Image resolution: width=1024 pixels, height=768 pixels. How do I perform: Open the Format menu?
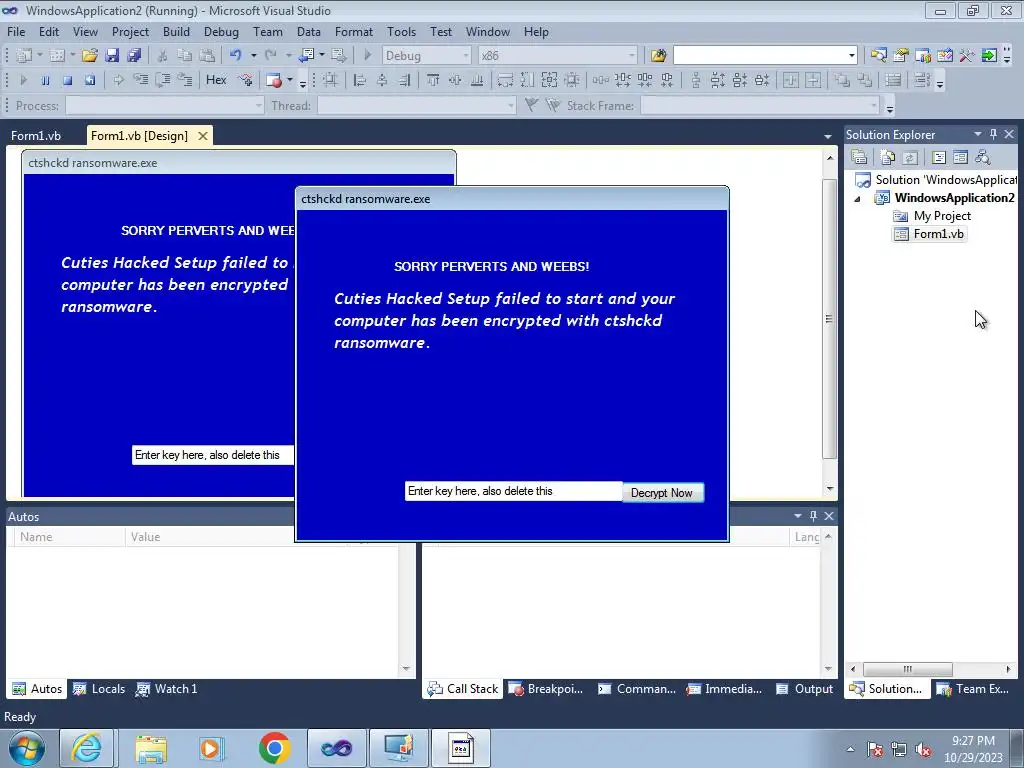pyautogui.click(x=354, y=32)
